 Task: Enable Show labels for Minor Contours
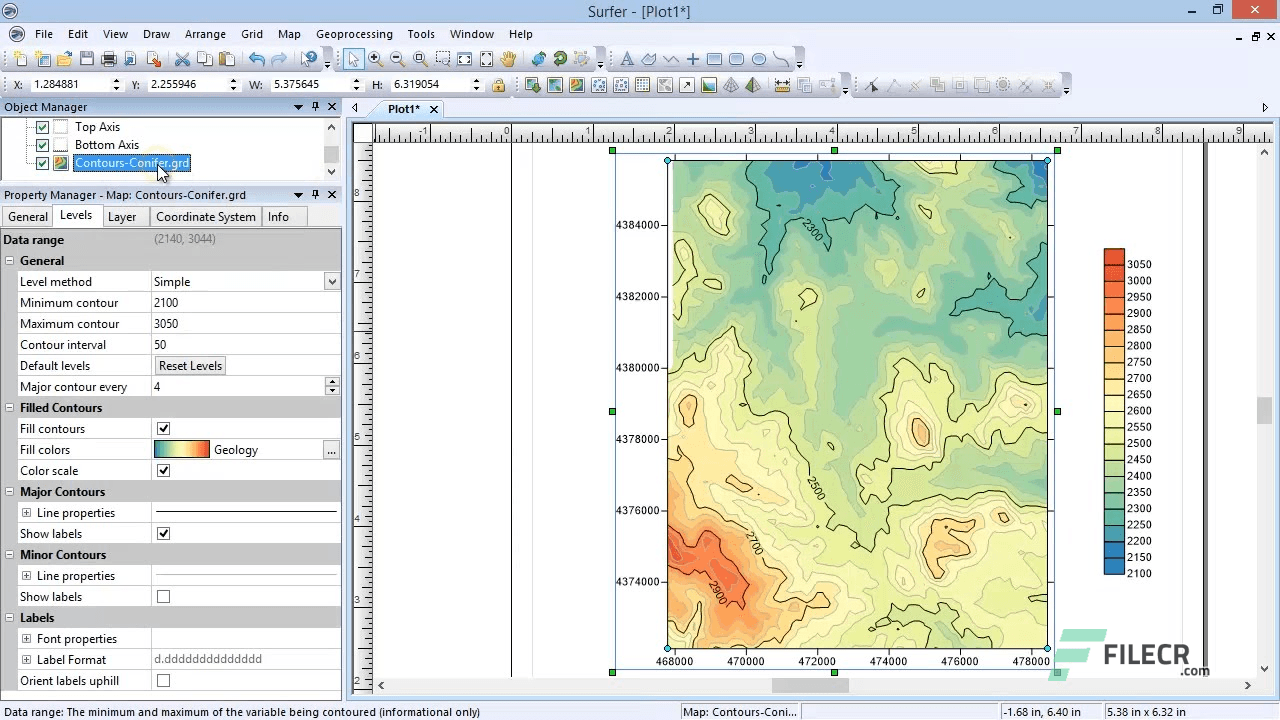(x=163, y=596)
